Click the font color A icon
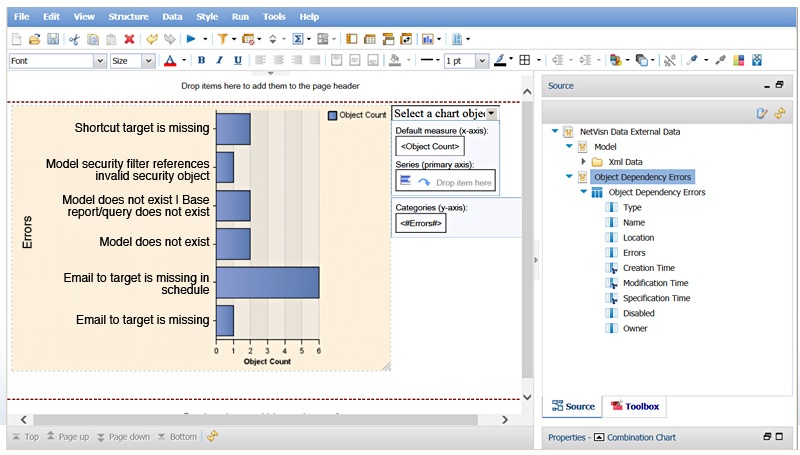800x455 pixels. [170, 61]
